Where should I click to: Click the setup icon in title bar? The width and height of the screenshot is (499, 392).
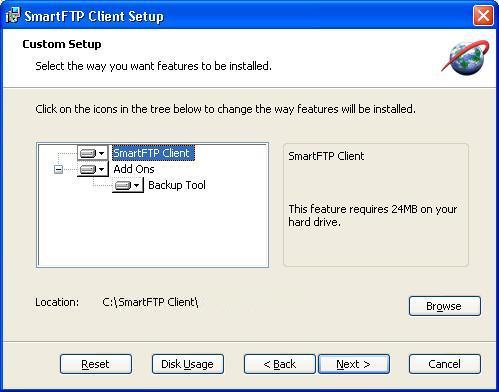(13, 15)
